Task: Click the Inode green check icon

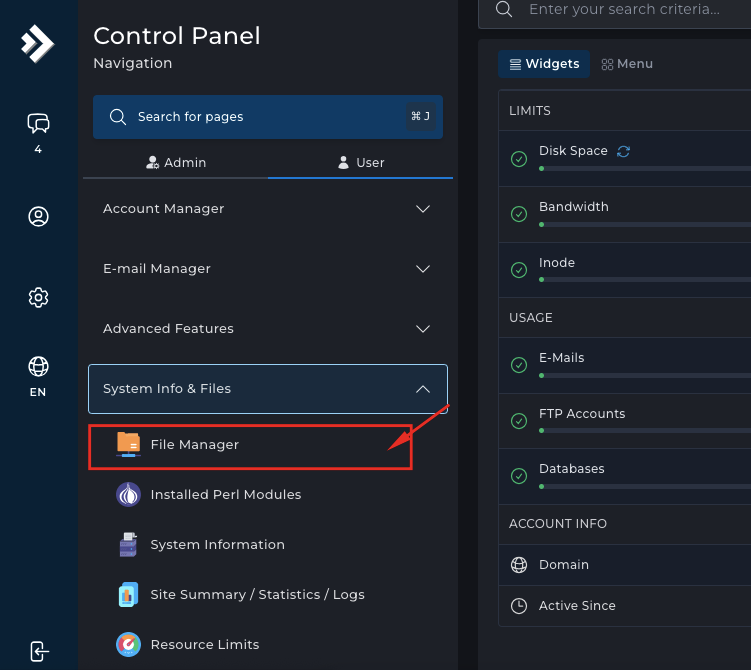Action: click(x=519, y=270)
